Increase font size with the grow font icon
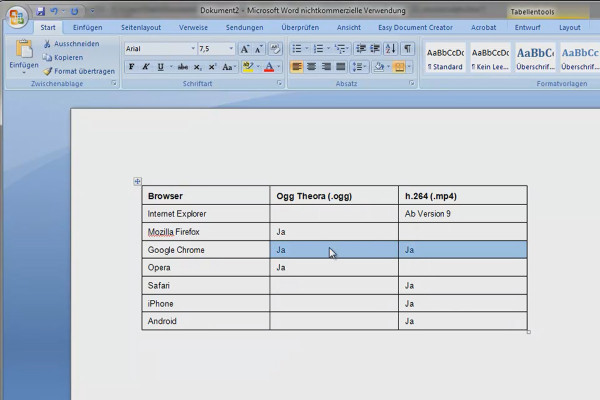Viewport: 600px width, 400px height. coord(245,49)
